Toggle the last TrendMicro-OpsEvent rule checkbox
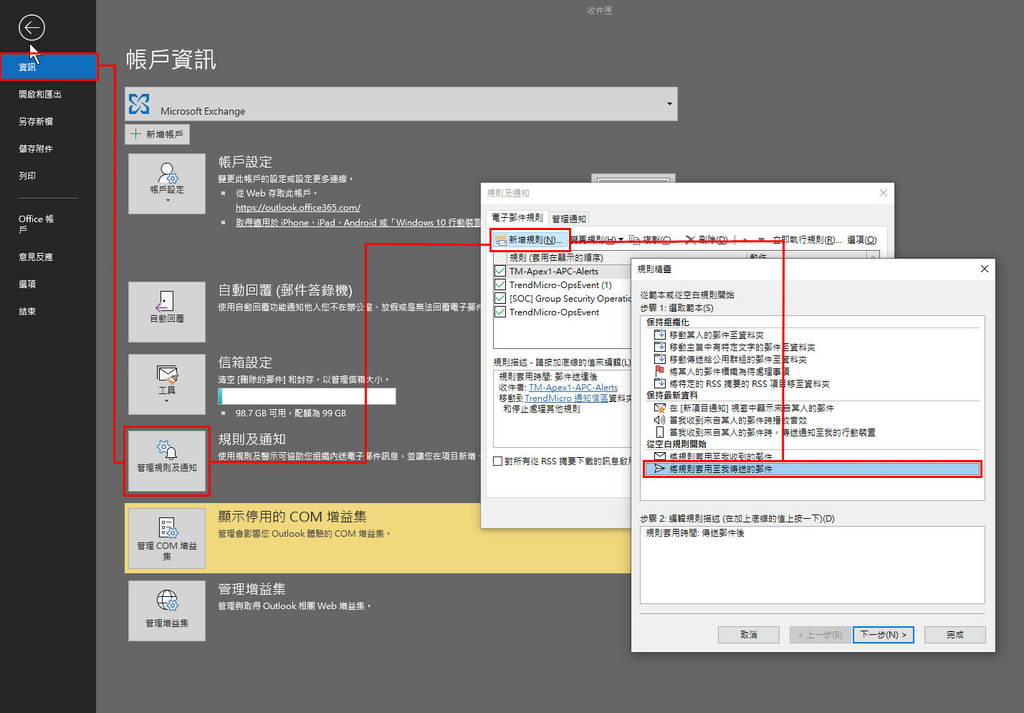 pyautogui.click(x=500, y=312)
